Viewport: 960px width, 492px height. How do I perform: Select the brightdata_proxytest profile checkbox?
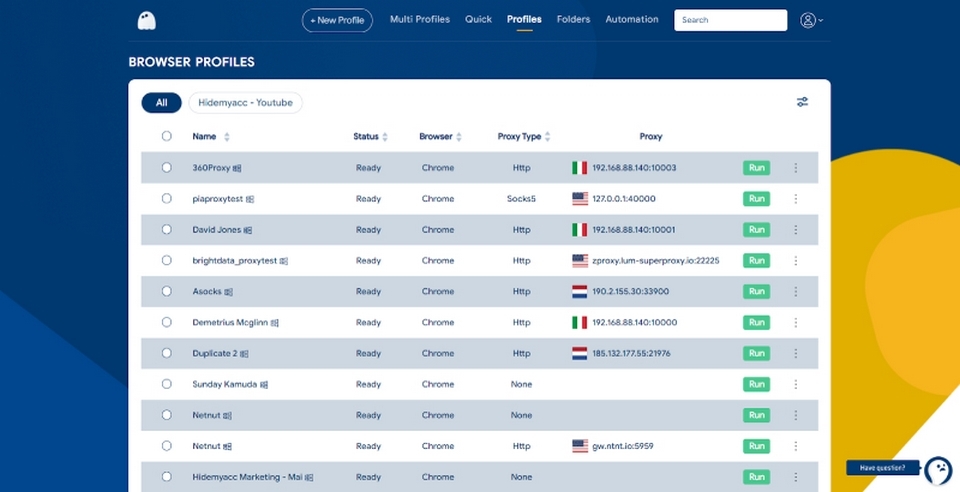pyautogui.click(x=167, y=260)
